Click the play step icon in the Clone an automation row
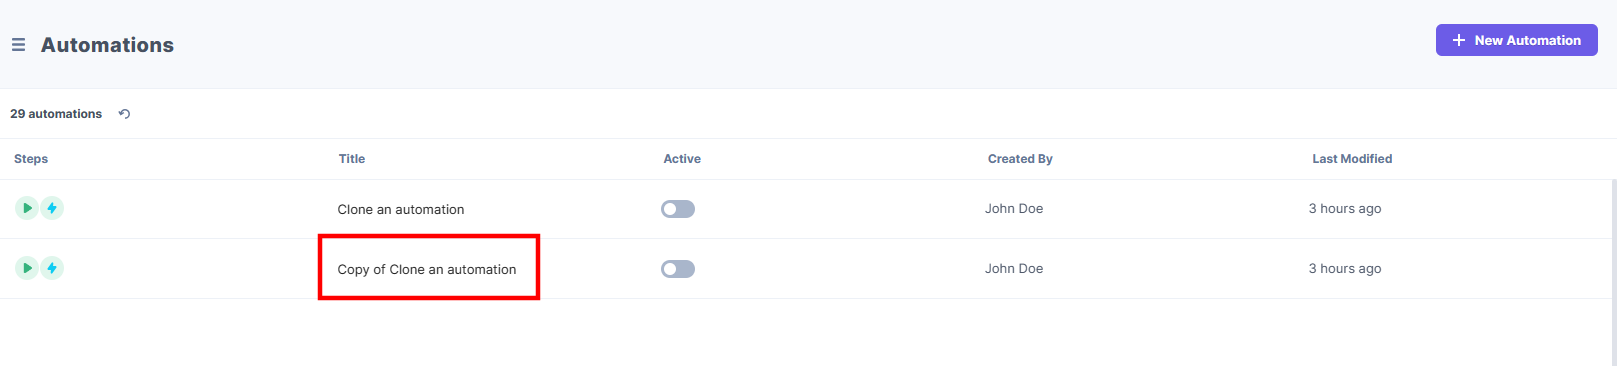The image size is (1617, 366). (27, 208)
